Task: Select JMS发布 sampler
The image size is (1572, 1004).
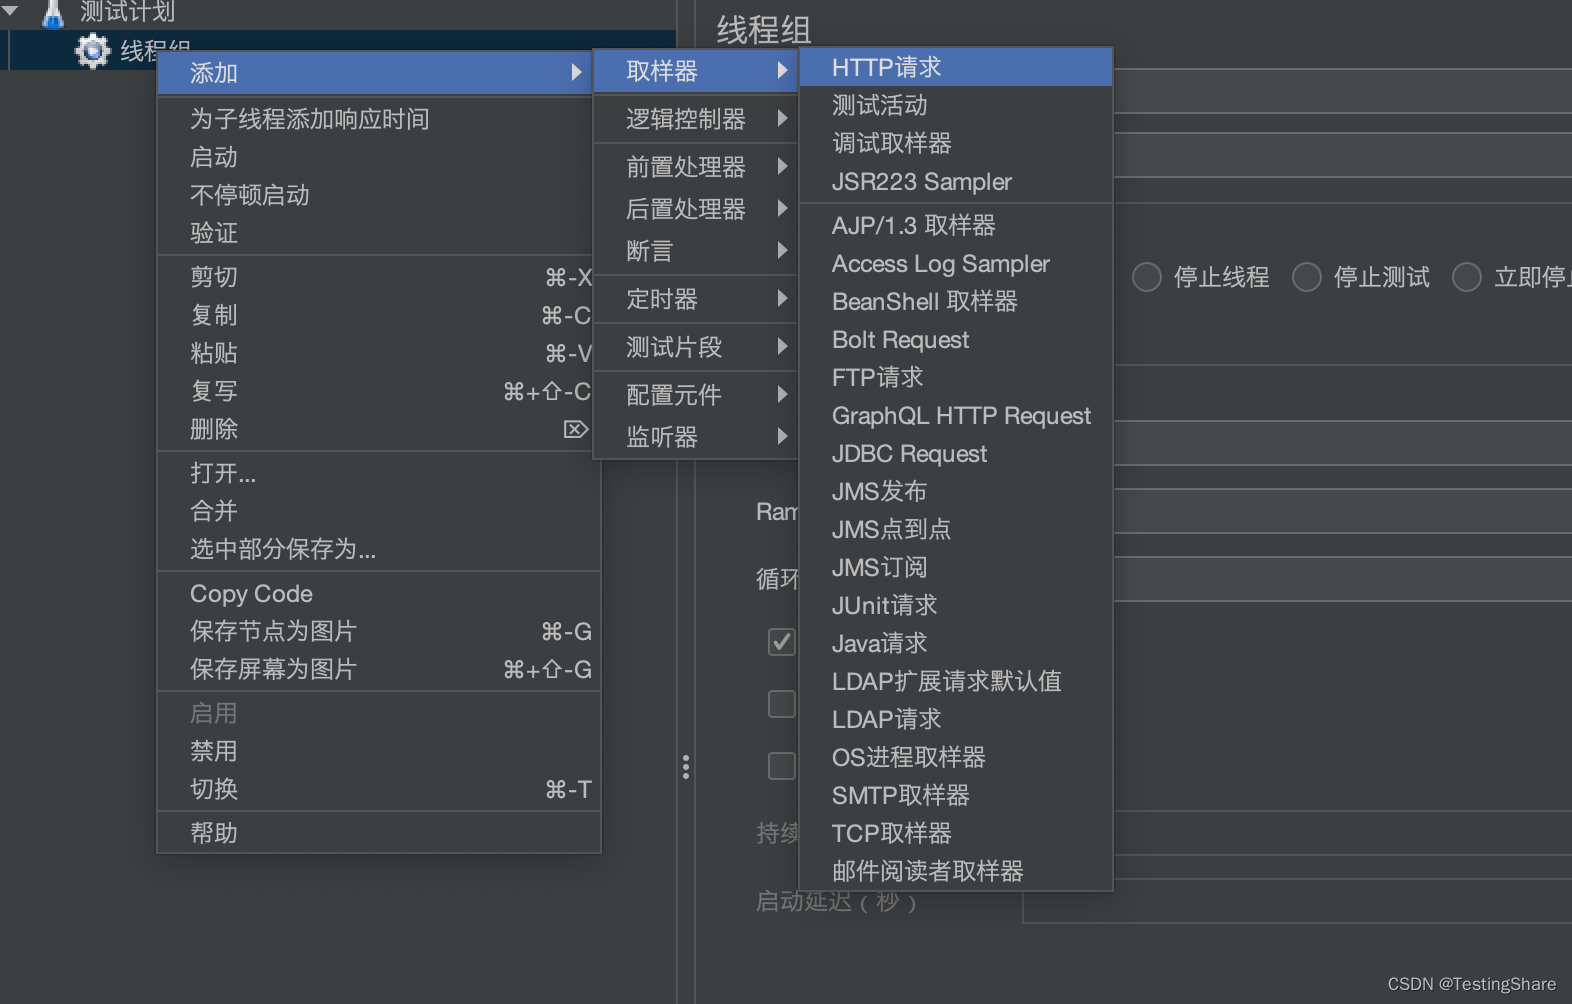Action: [956, 491]
